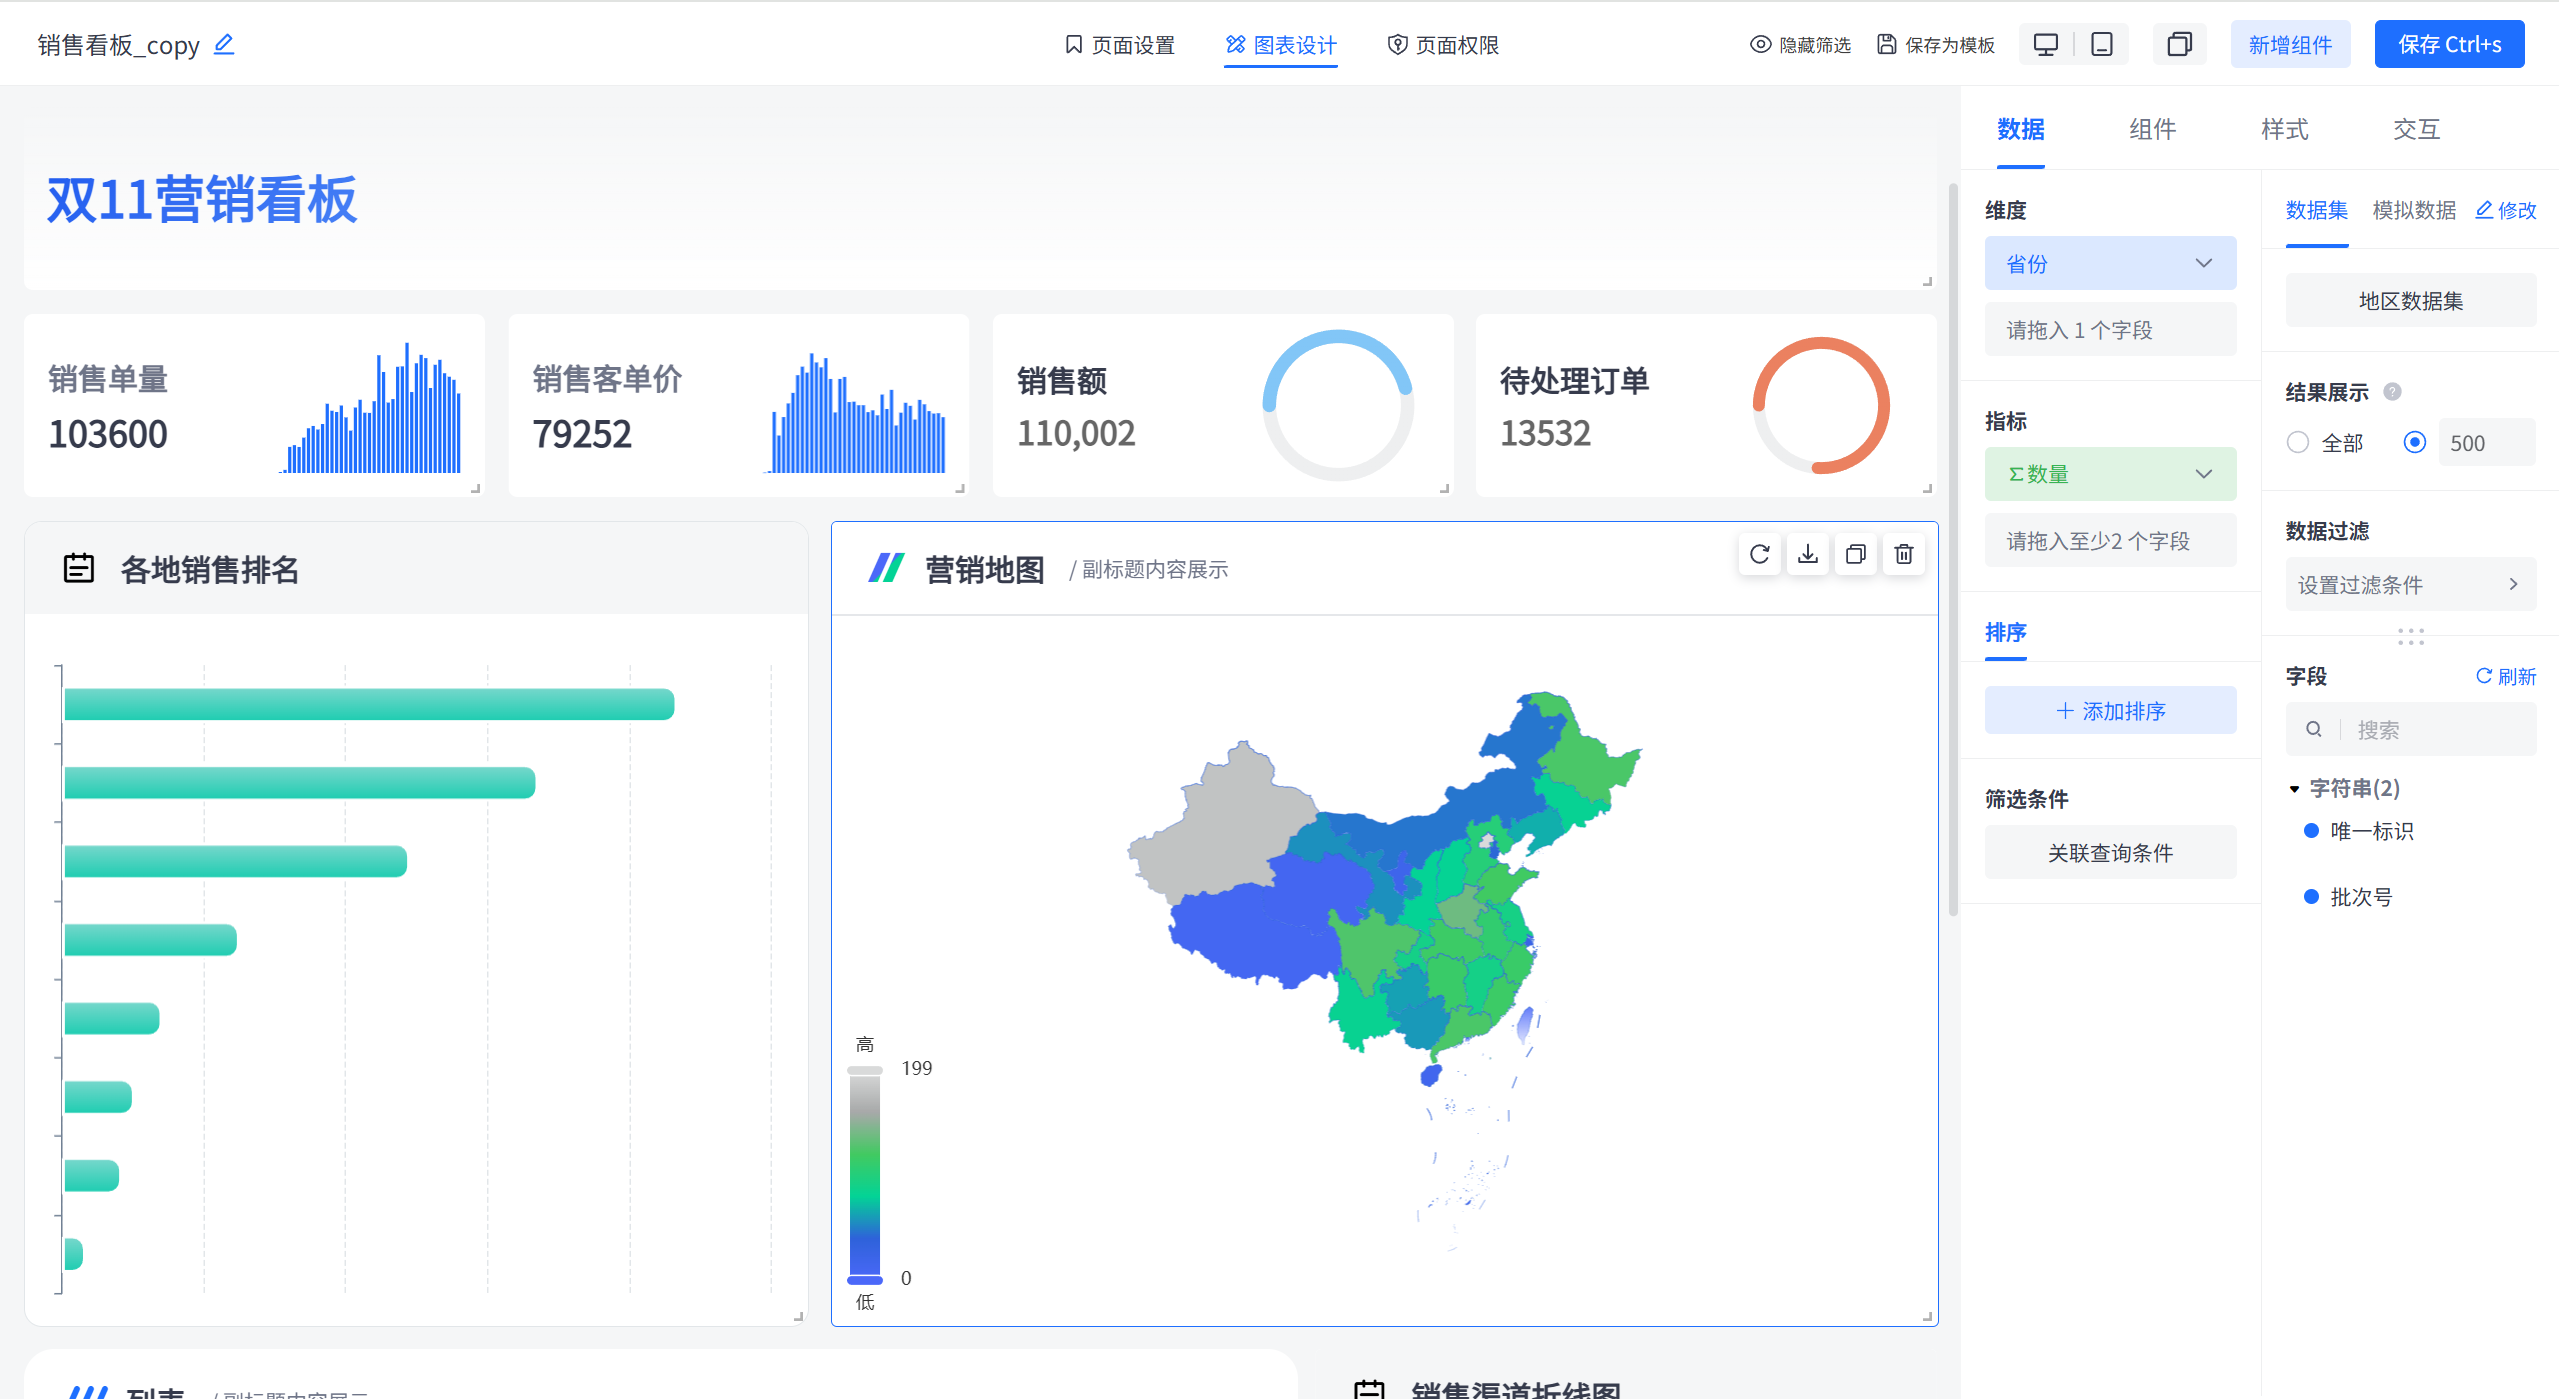Save the dashboard with 保存 Ctrl+s
This screenshot has width=2559, height=1399.
pyautogui.click(x=2449, y=44)
